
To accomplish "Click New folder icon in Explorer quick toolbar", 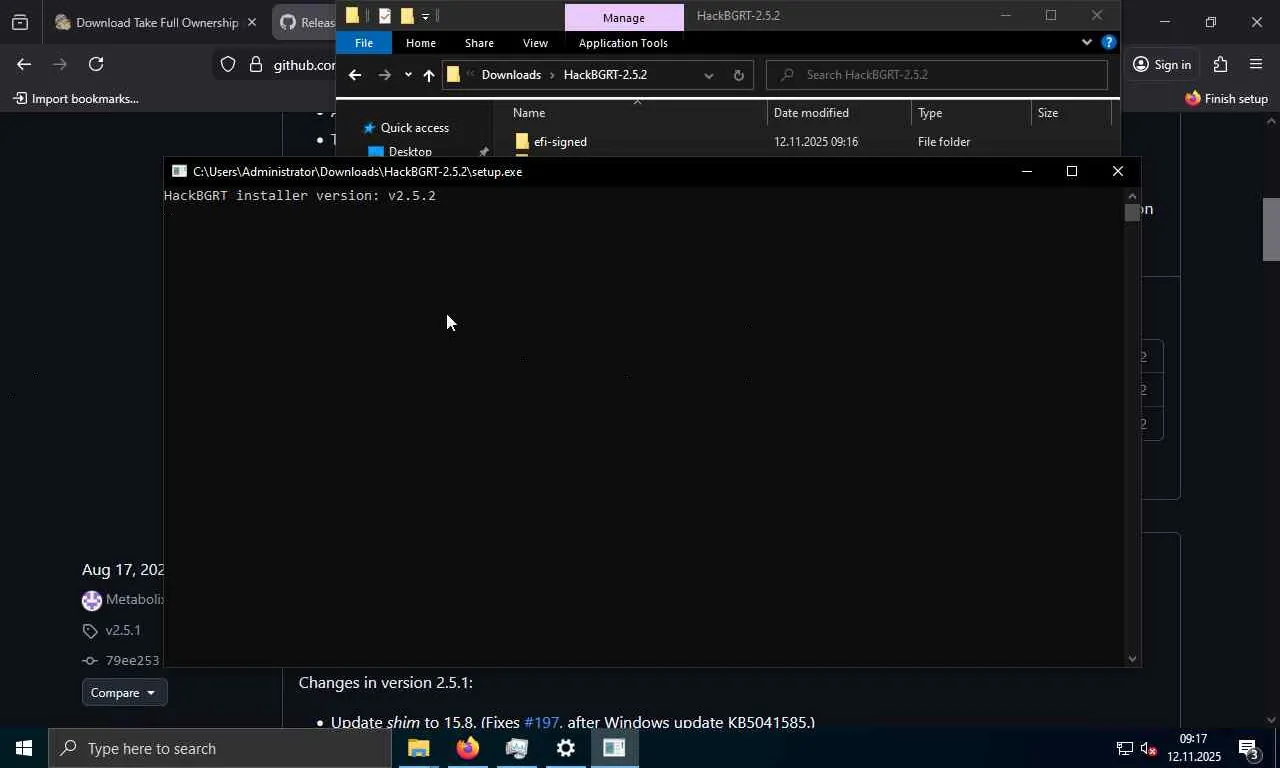I will click(x=407, y=15).
